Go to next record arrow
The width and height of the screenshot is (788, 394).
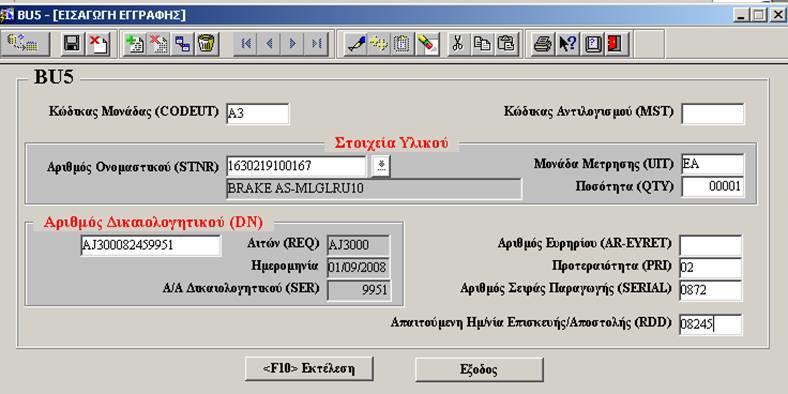(x=293, y=44)
